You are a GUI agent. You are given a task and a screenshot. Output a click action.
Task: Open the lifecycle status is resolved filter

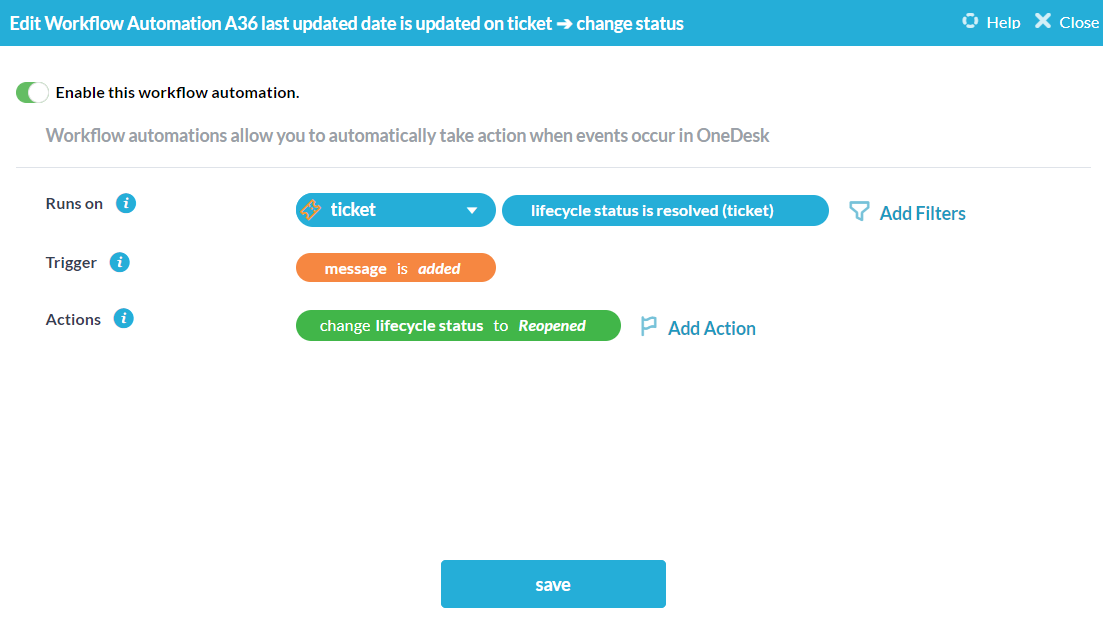[x=665, y=211]
